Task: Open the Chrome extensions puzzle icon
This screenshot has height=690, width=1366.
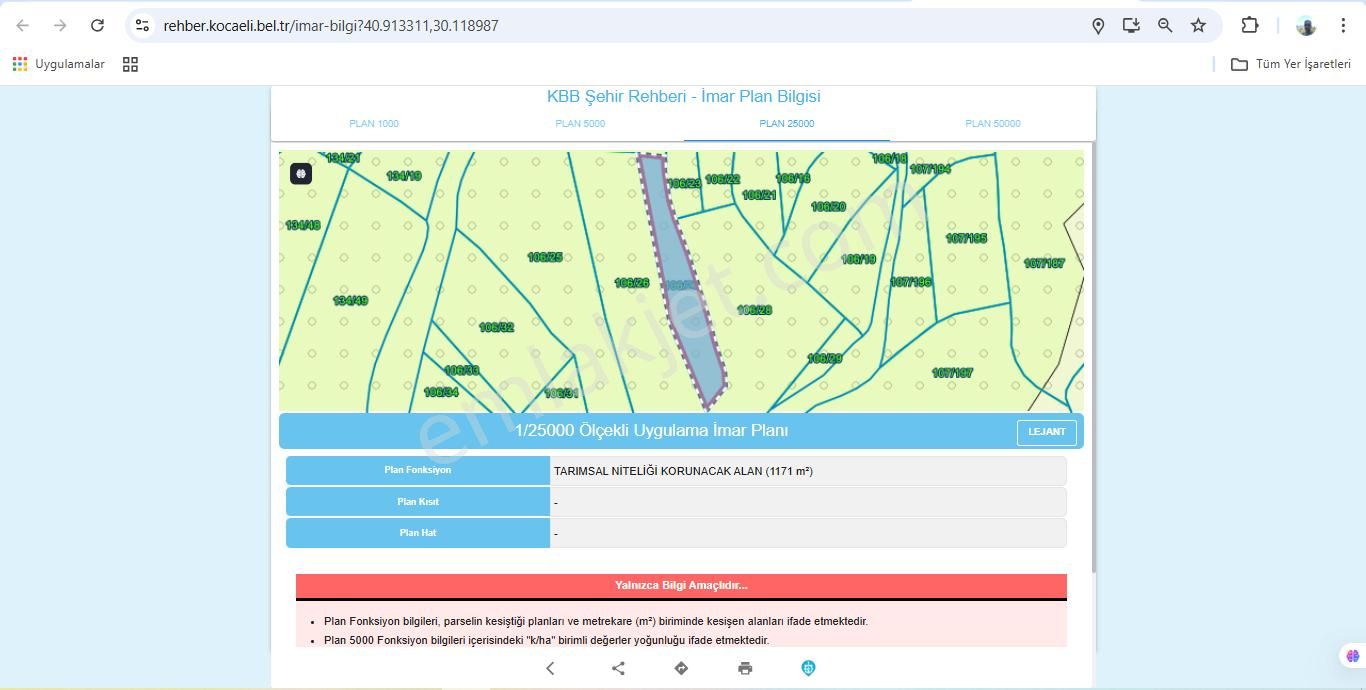Action: (x=1250, y=26)
